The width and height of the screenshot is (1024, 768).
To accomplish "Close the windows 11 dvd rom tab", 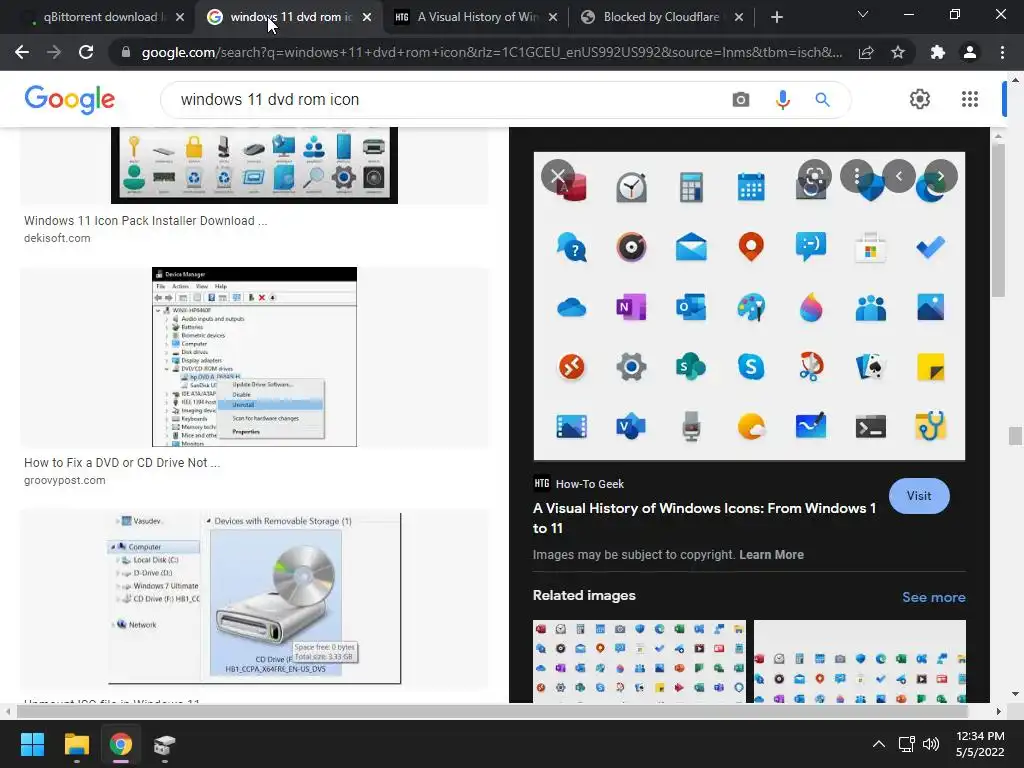I will (367, 17).
